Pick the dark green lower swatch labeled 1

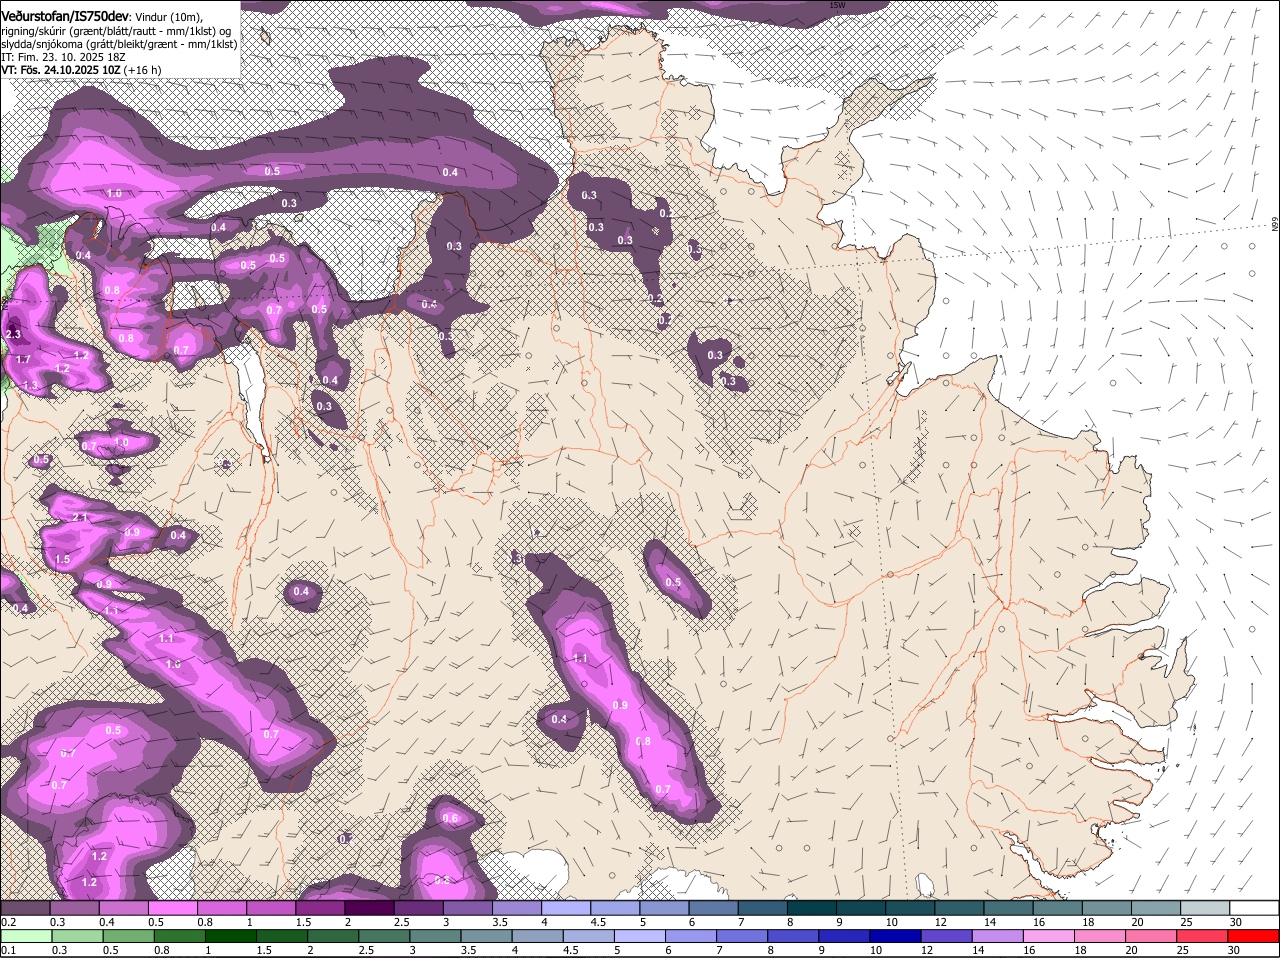231,937
